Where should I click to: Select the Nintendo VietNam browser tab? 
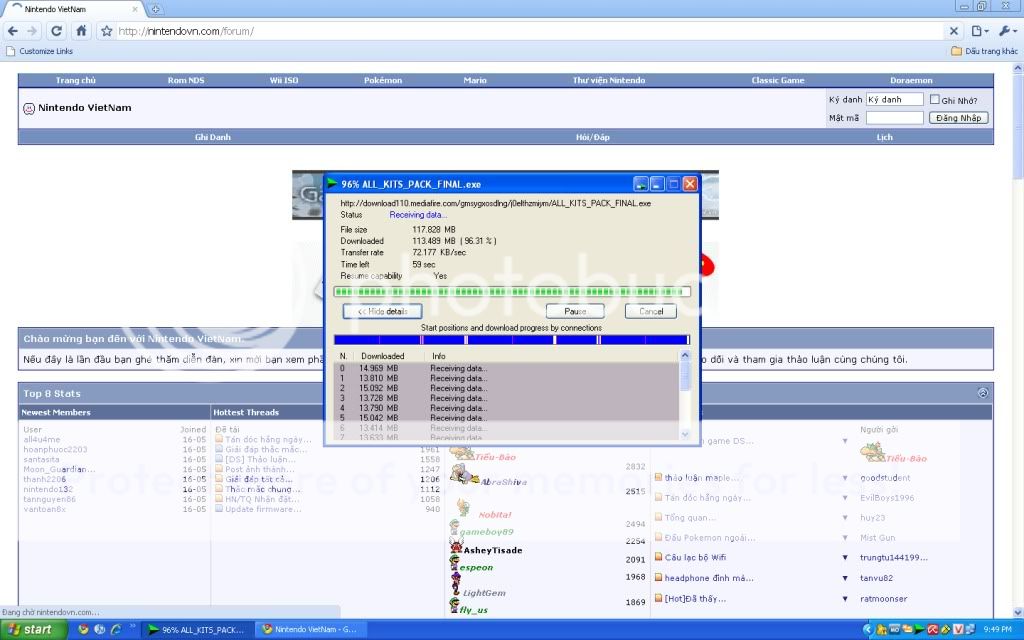pos(72,9)
